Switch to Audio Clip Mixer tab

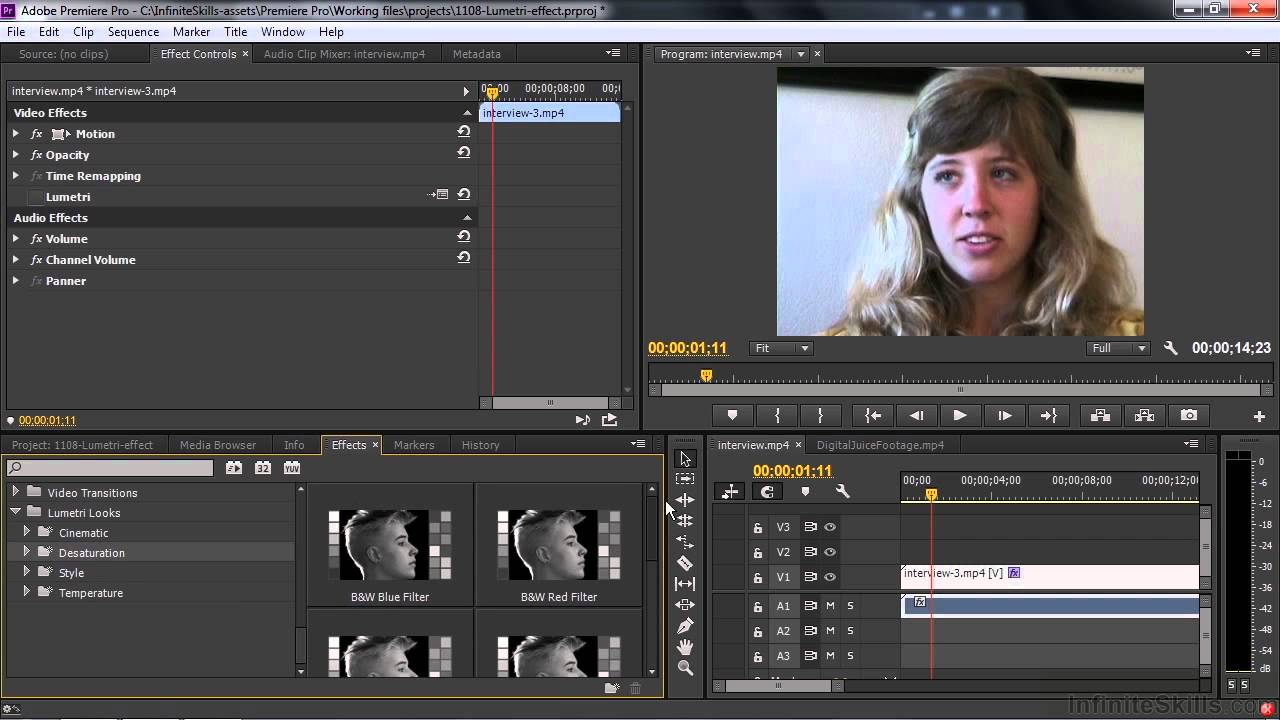pyautogui.click(x=344, y=54)
